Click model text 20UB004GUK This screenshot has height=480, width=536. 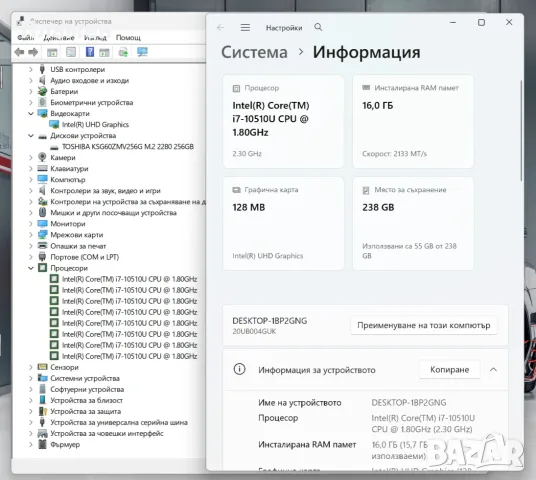pyautogui.click(x=254, y=331)
